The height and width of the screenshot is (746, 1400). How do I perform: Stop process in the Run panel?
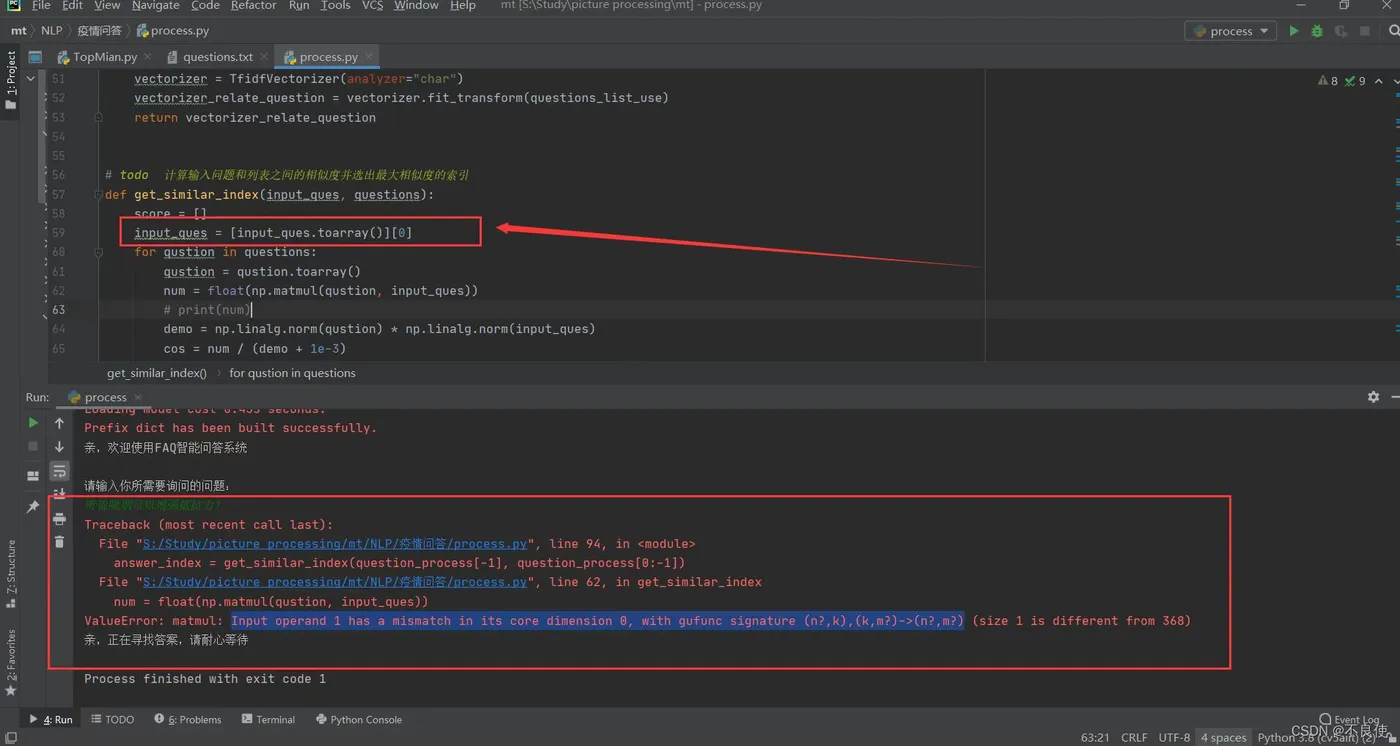[x=33, y=446]
